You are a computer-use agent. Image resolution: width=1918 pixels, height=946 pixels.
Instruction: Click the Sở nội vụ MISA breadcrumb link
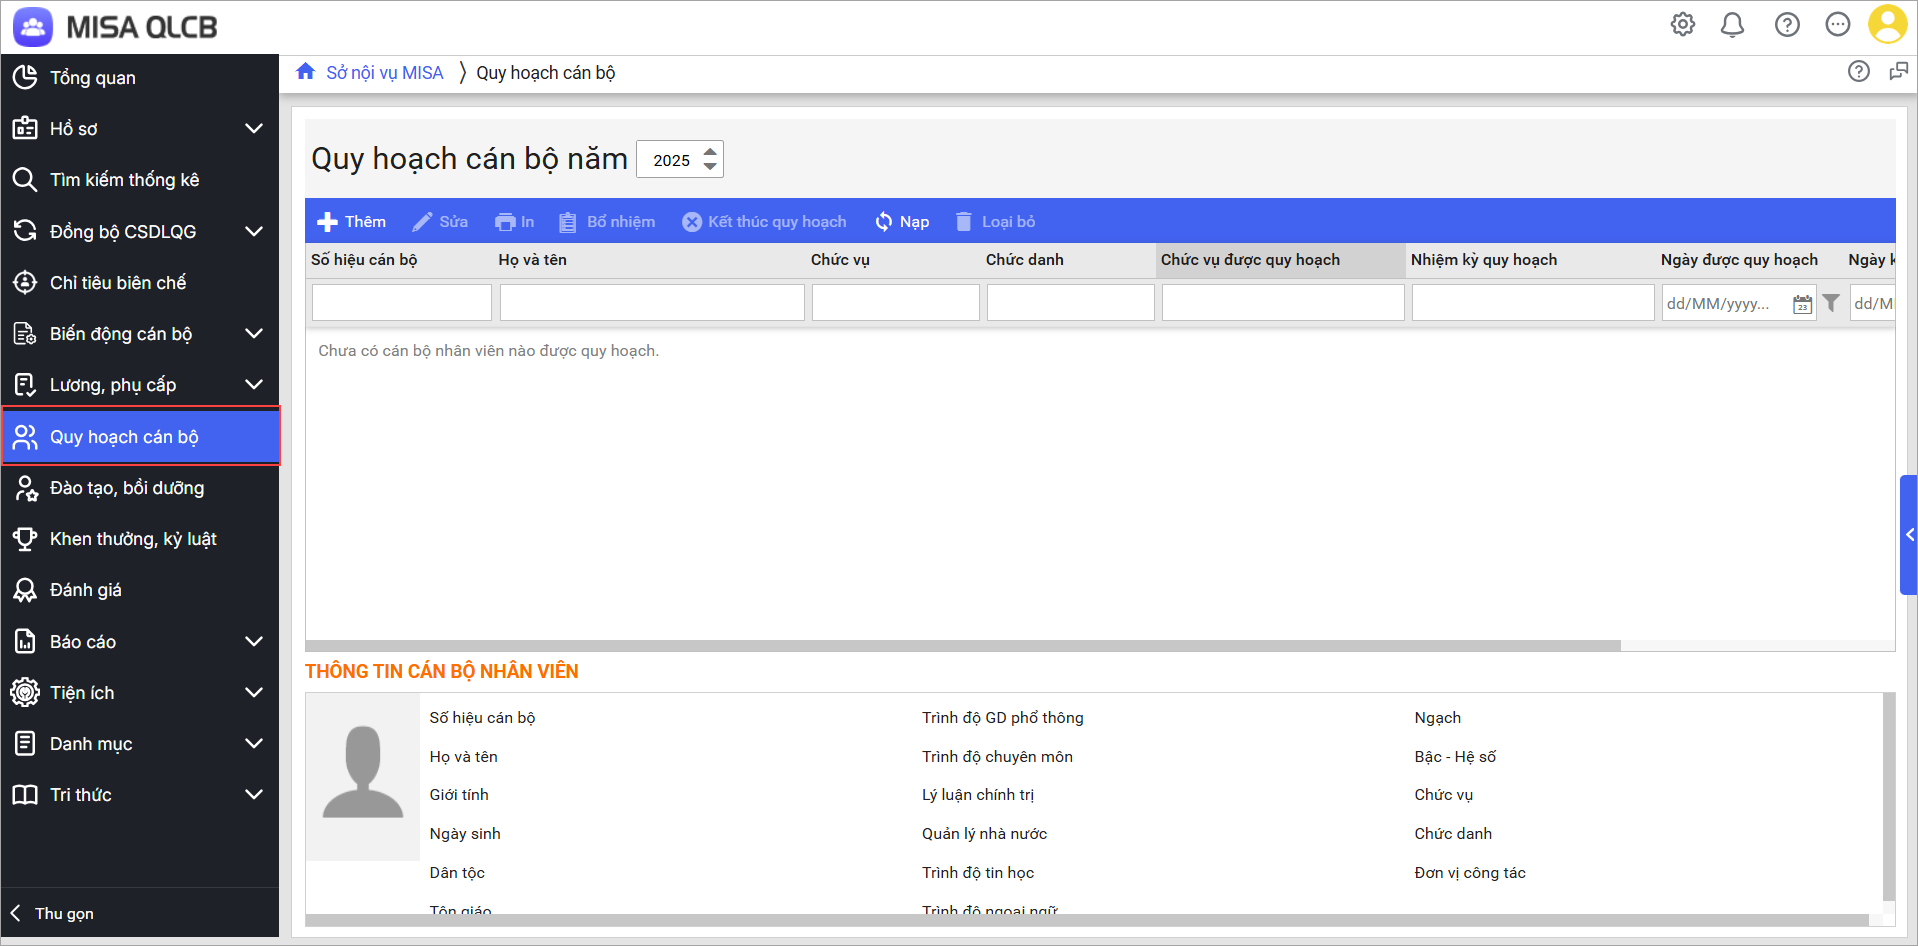click(384, 73)
